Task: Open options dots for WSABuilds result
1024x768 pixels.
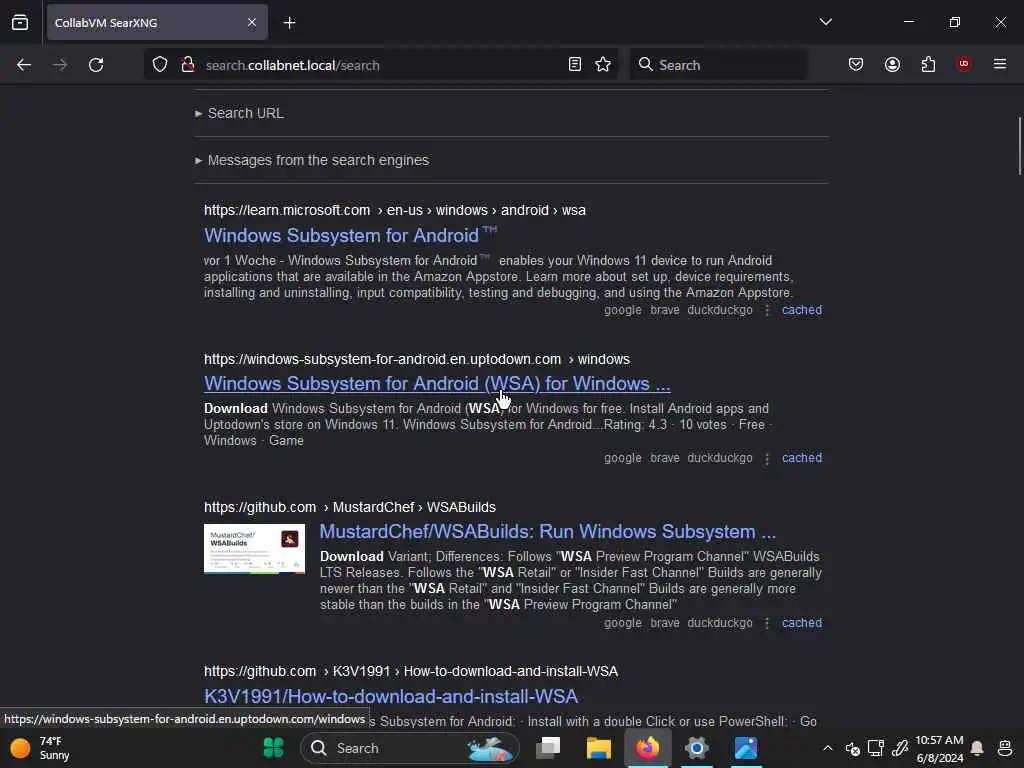Action: pyautogui.click(x=767, y=624)
